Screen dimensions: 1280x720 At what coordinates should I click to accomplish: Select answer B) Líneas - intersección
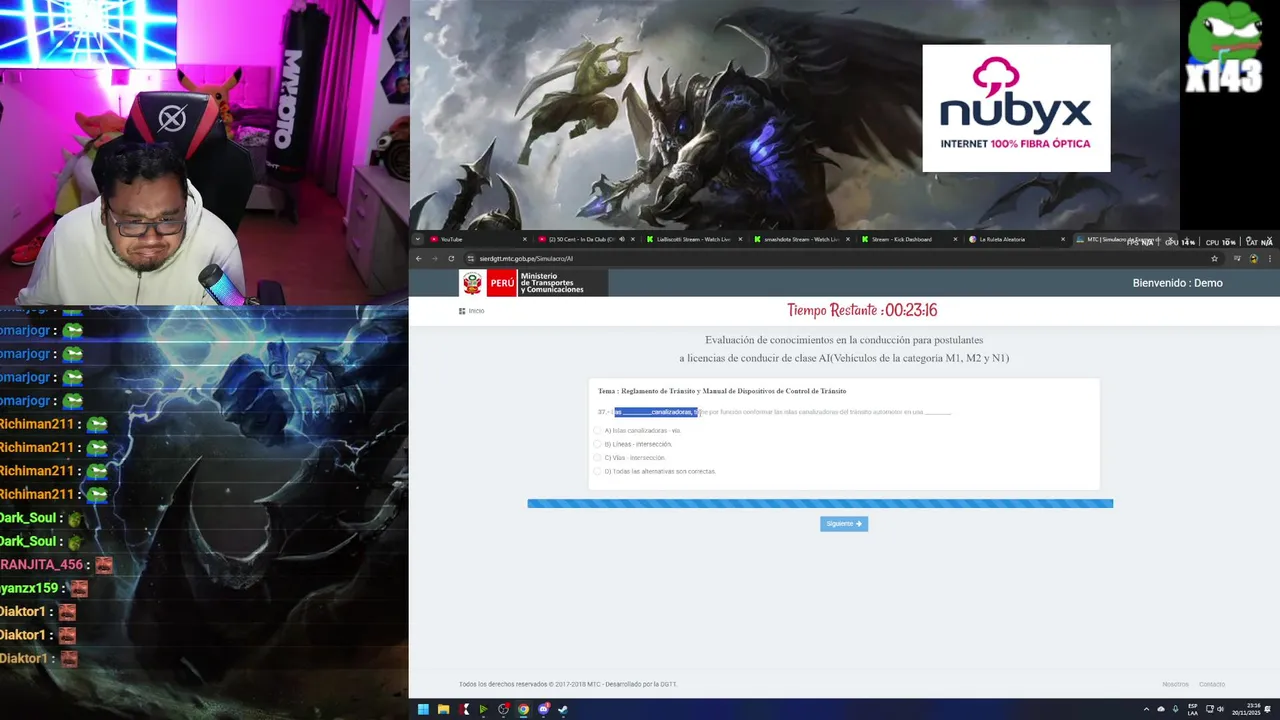pyautogui.click(x=598, y=444)
